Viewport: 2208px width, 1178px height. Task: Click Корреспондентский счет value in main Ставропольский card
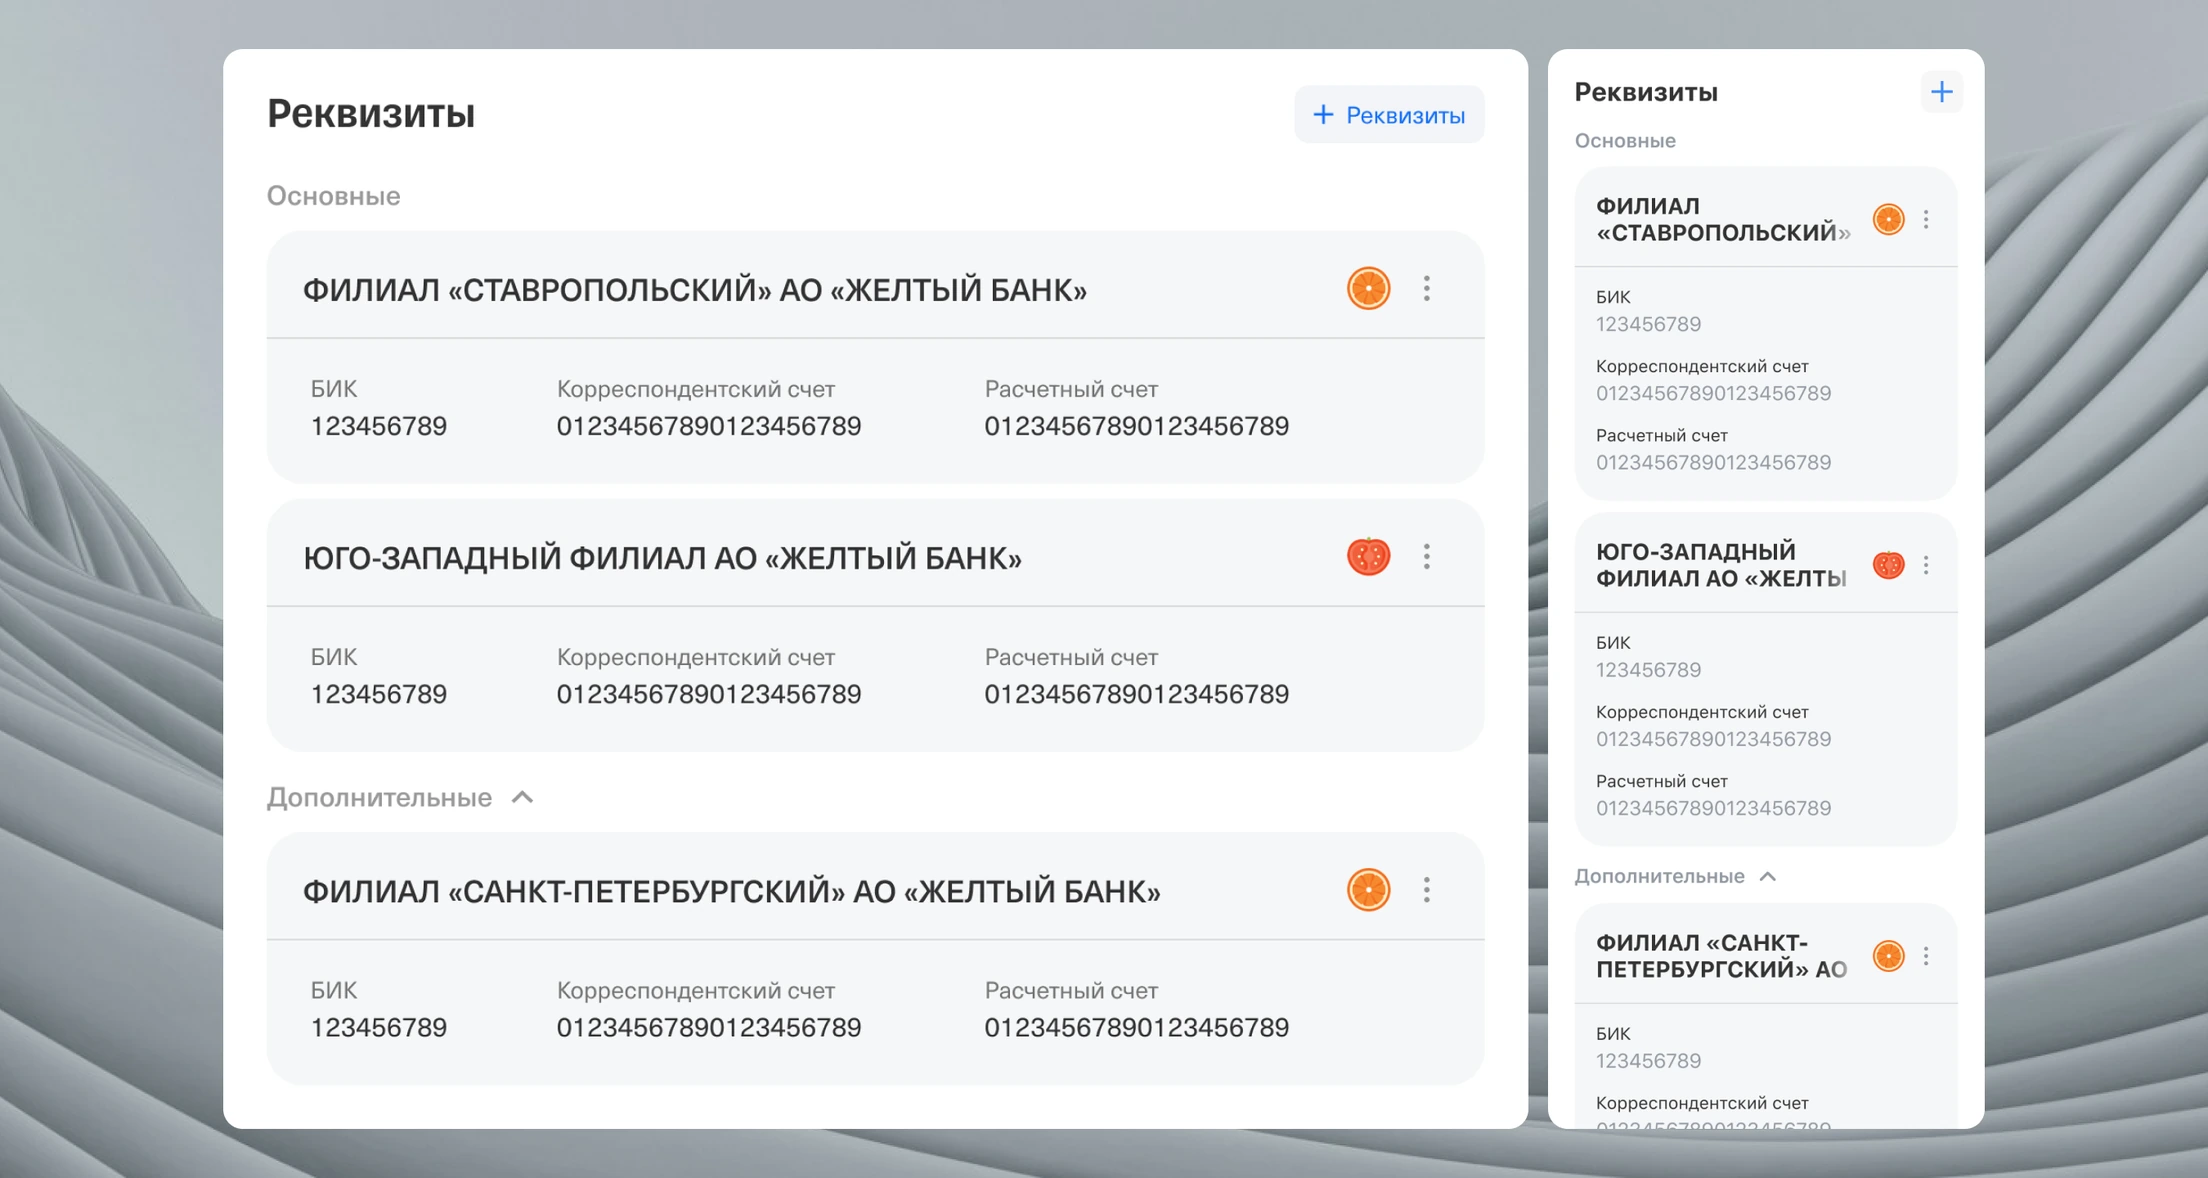709,427
